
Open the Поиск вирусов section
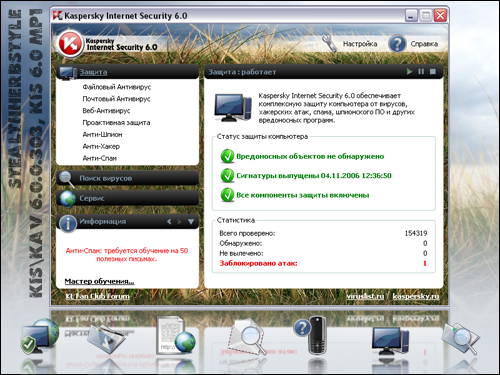coord(128,178)
